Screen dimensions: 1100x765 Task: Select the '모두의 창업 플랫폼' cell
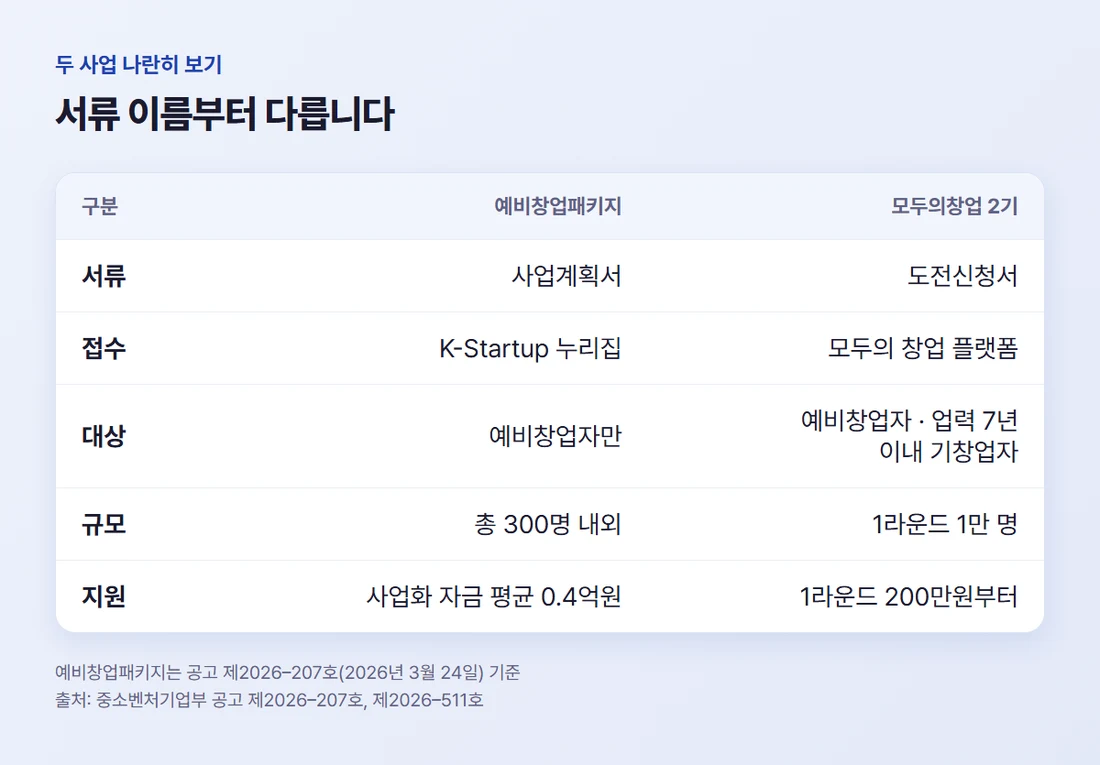click(923, 348)
